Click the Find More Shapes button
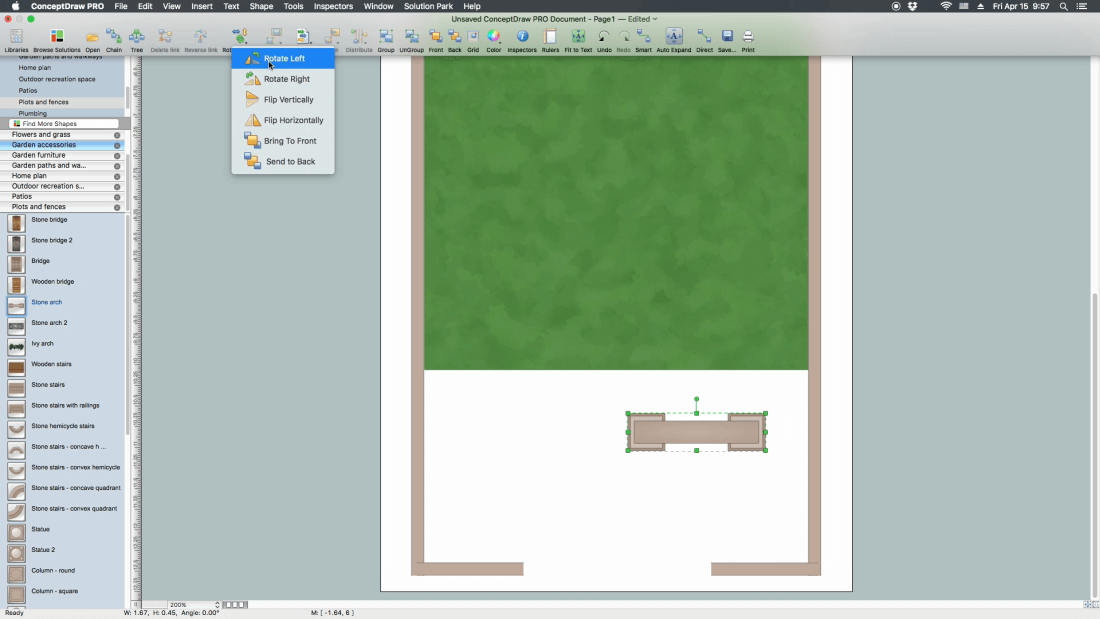The image size is (1100, 619). [x=50, y=124]
